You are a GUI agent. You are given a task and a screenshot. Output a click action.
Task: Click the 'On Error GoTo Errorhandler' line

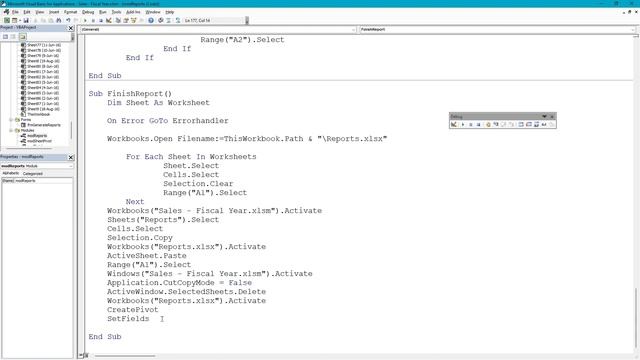coord(168,121)
